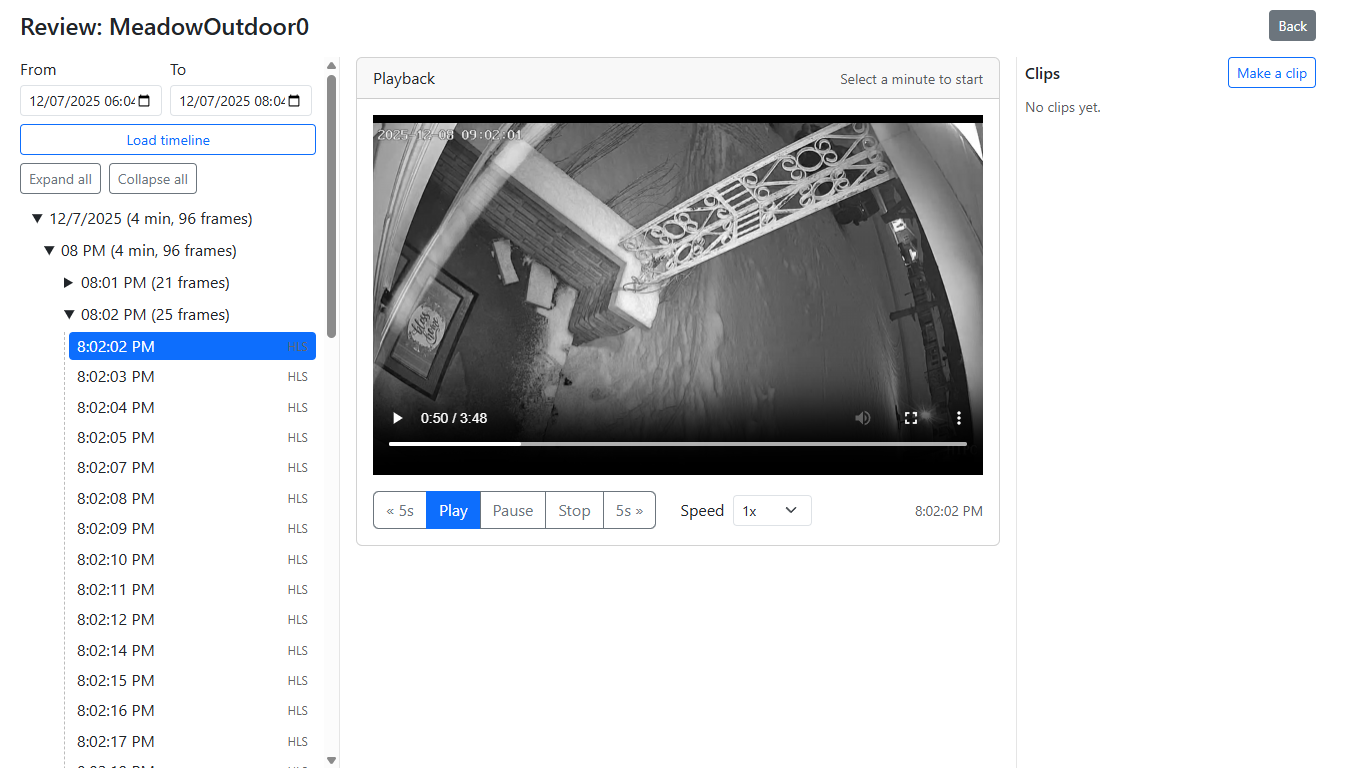Click the Load timeline button
The height and width of the screenshot is (781, 1355).
click(x=167, y=139)
